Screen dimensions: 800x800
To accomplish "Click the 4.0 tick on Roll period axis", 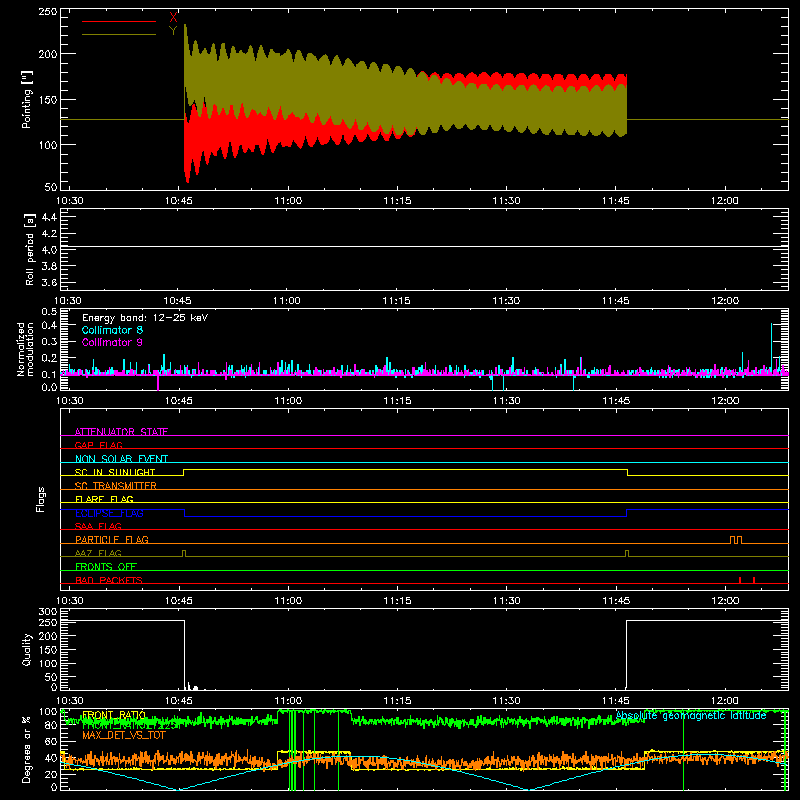I will [x=49, y=250].
